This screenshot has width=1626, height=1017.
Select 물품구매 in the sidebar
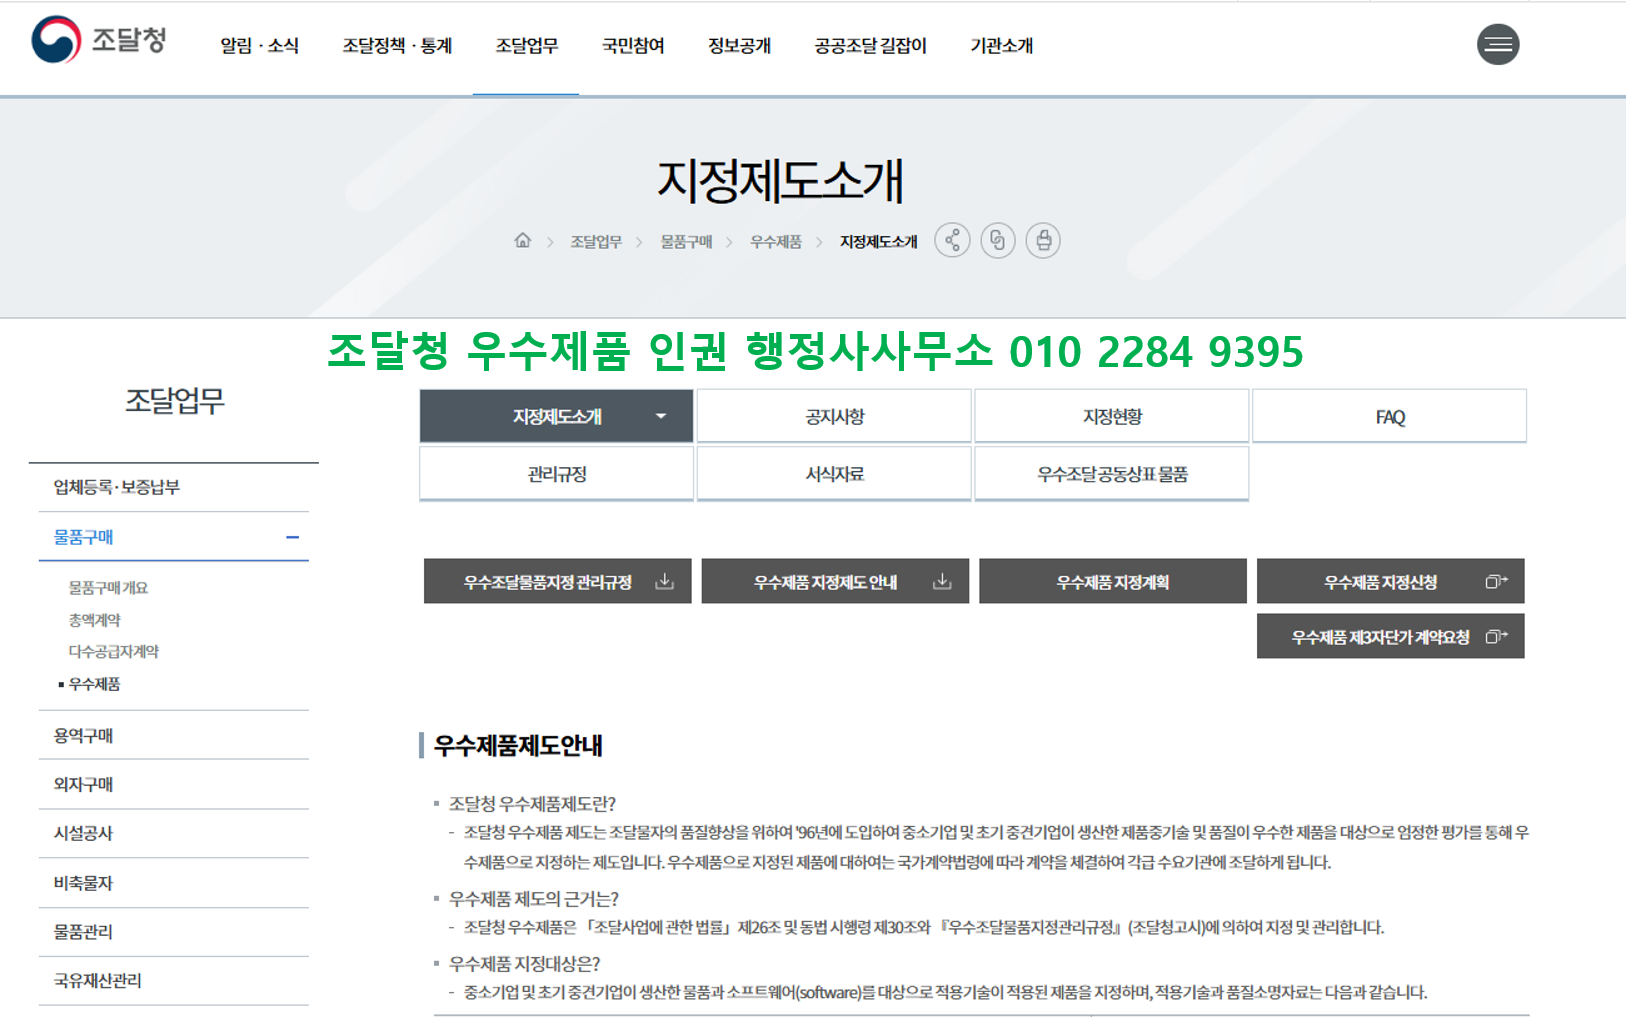pyautogui.click(x=174, y=537)
